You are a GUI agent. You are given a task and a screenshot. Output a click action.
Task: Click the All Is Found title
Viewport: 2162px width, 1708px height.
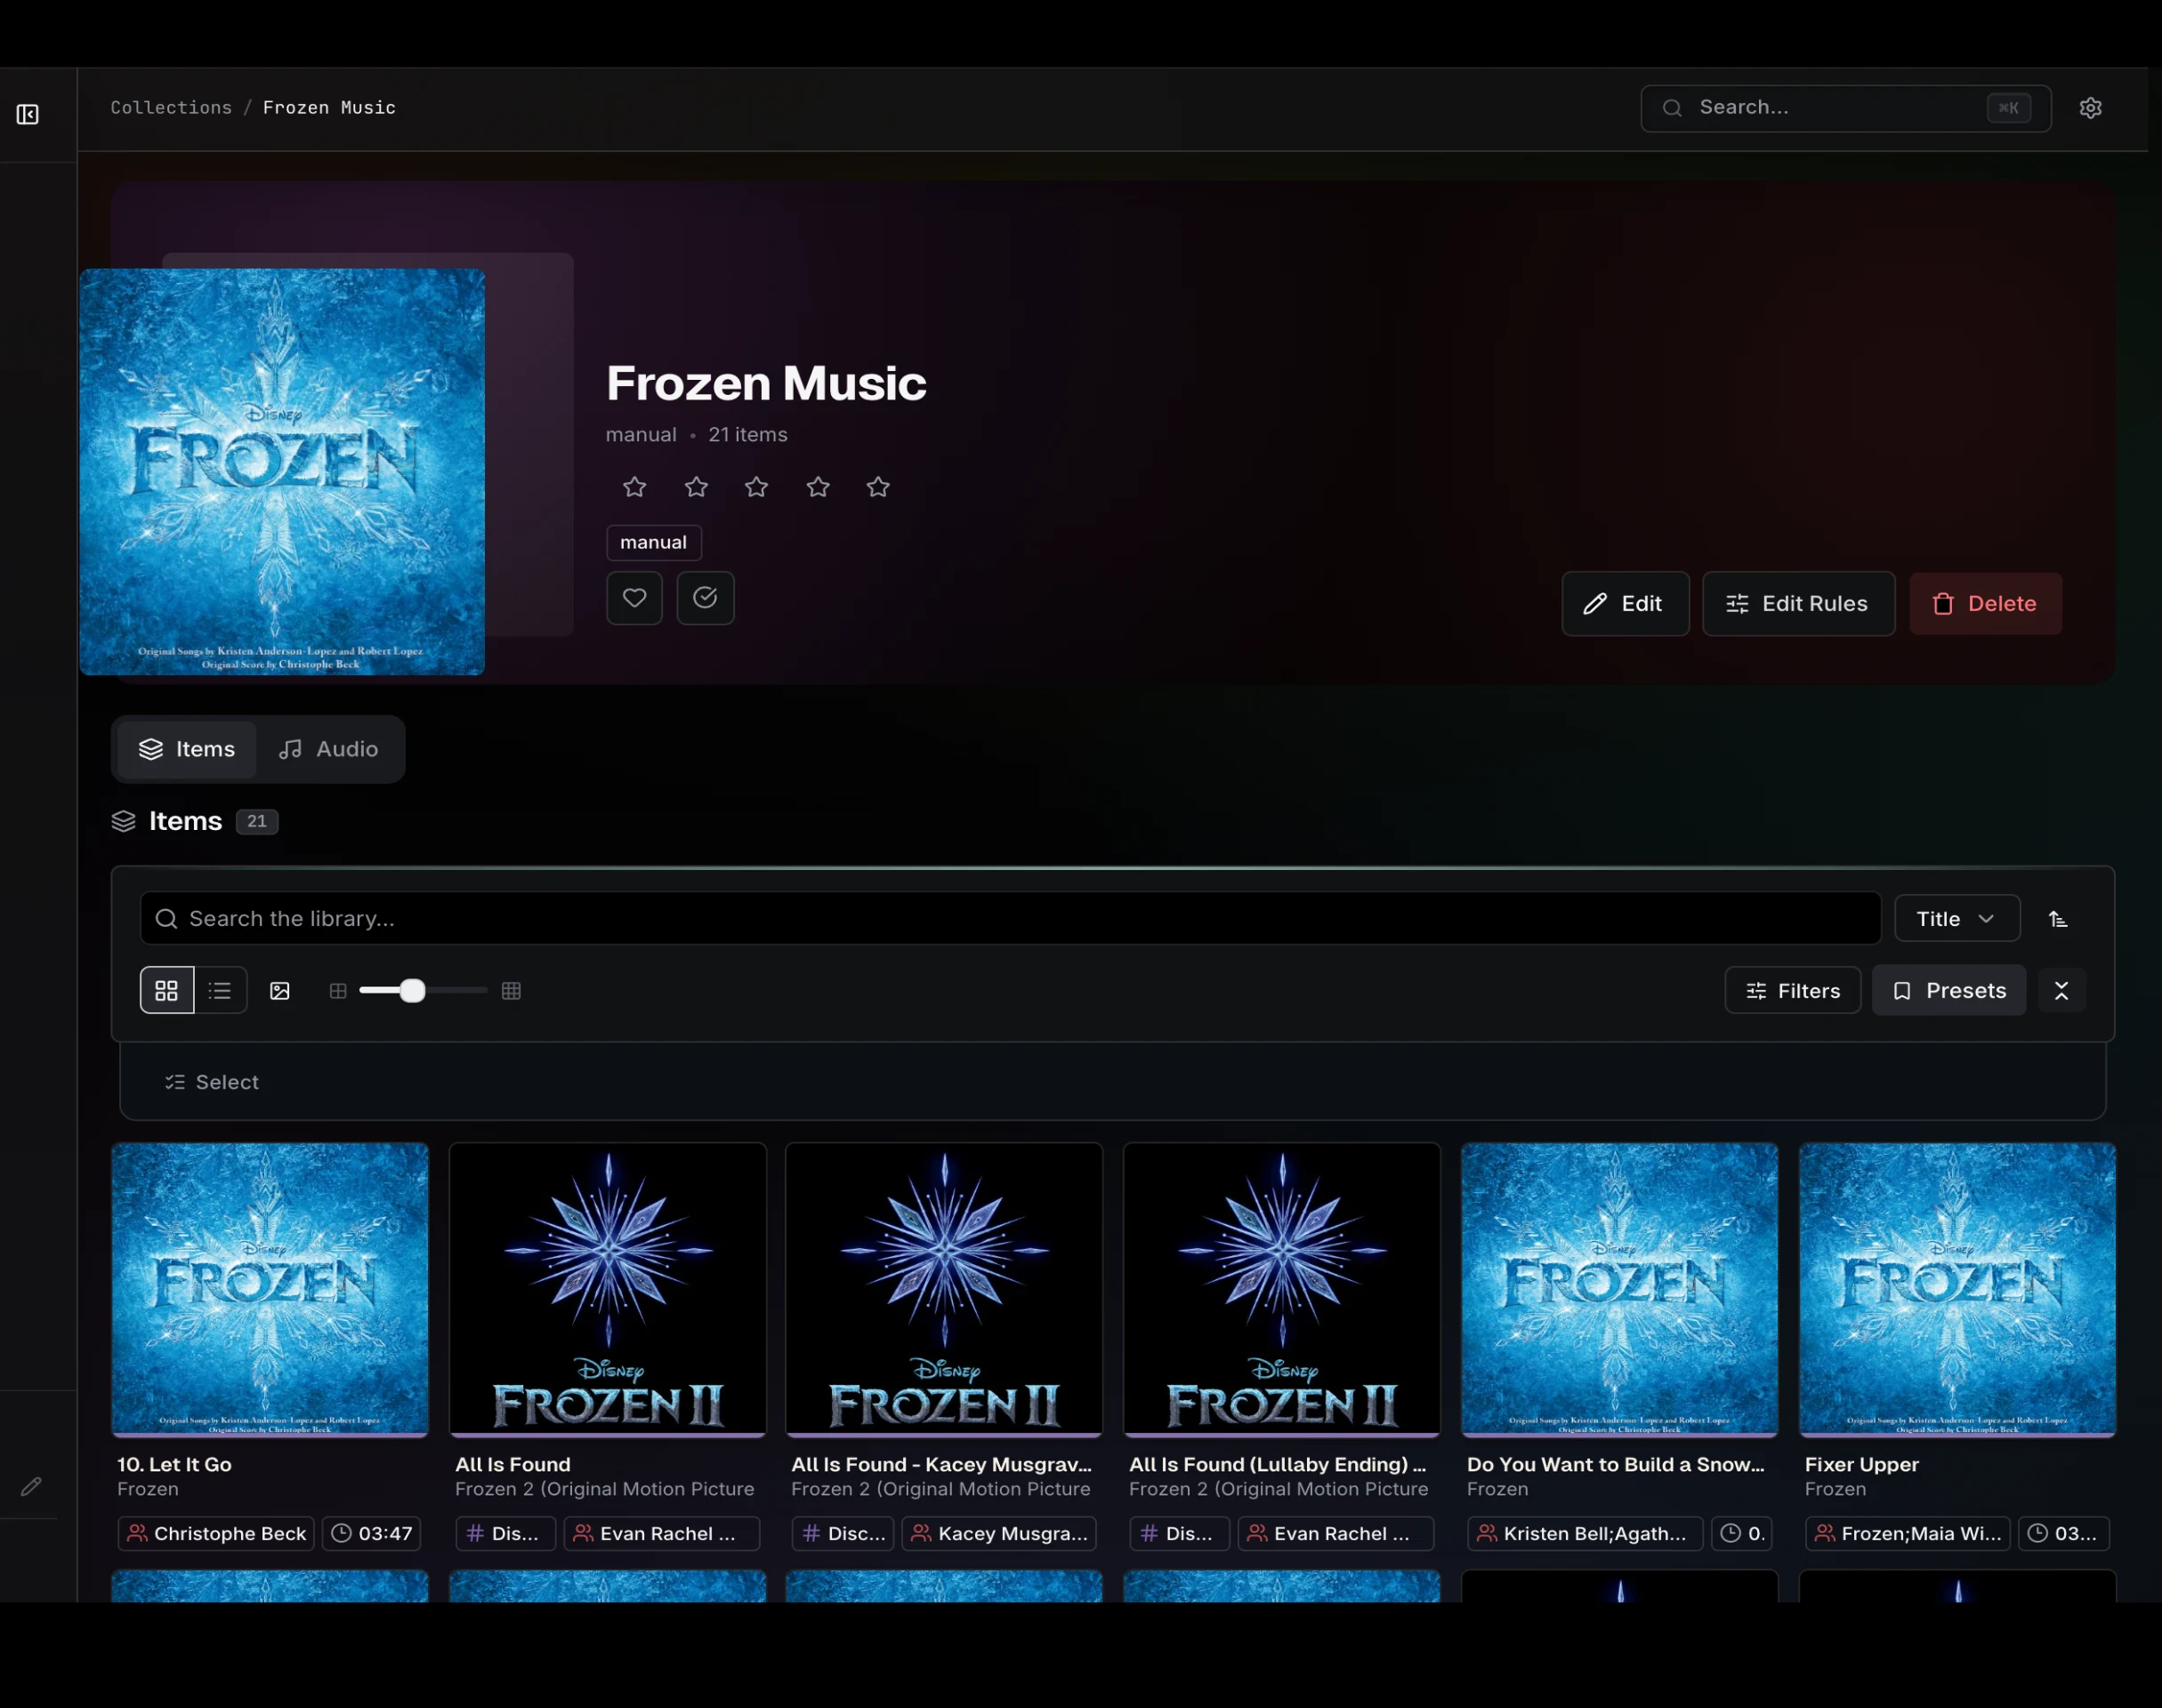pyautogui.click(x=513, y=1464)
